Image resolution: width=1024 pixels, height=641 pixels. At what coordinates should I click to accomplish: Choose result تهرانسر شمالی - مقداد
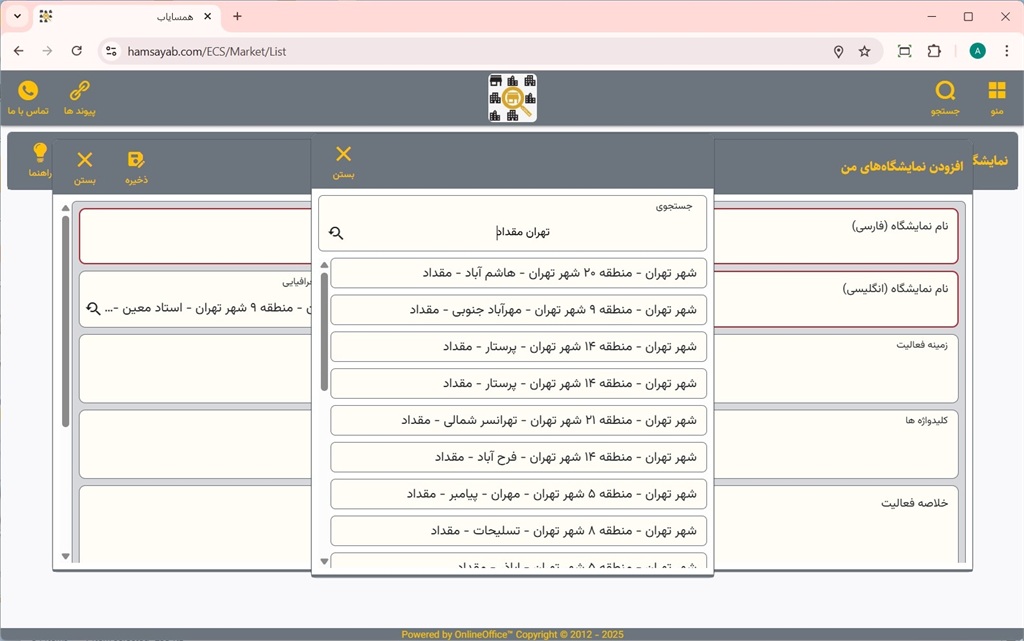coord(518,420)
